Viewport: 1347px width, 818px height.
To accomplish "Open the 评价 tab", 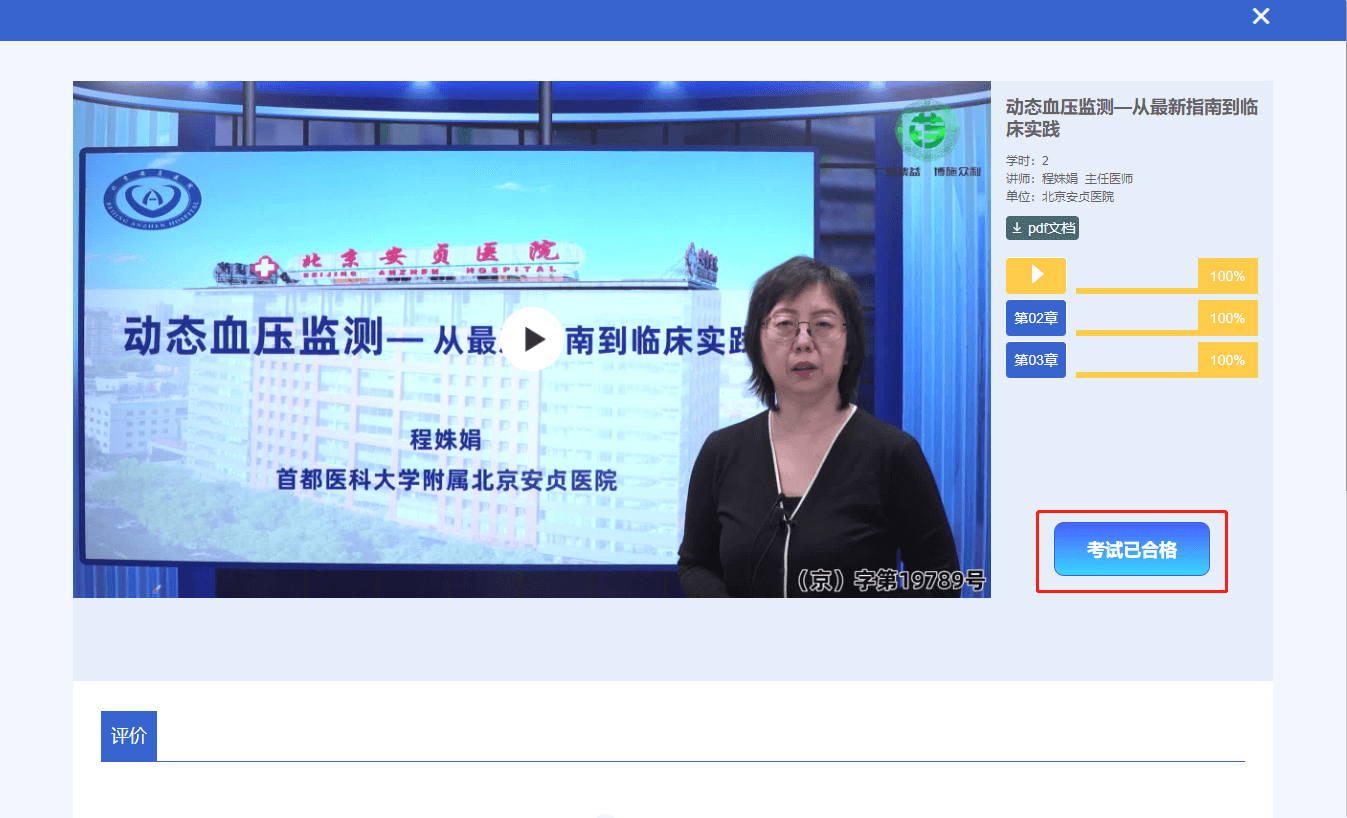I will [129, 736].
